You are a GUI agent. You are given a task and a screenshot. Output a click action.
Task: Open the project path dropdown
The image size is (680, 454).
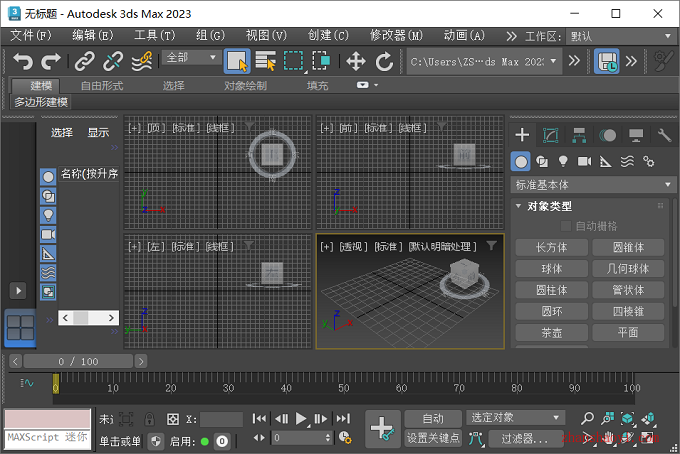tap(483, 62)
